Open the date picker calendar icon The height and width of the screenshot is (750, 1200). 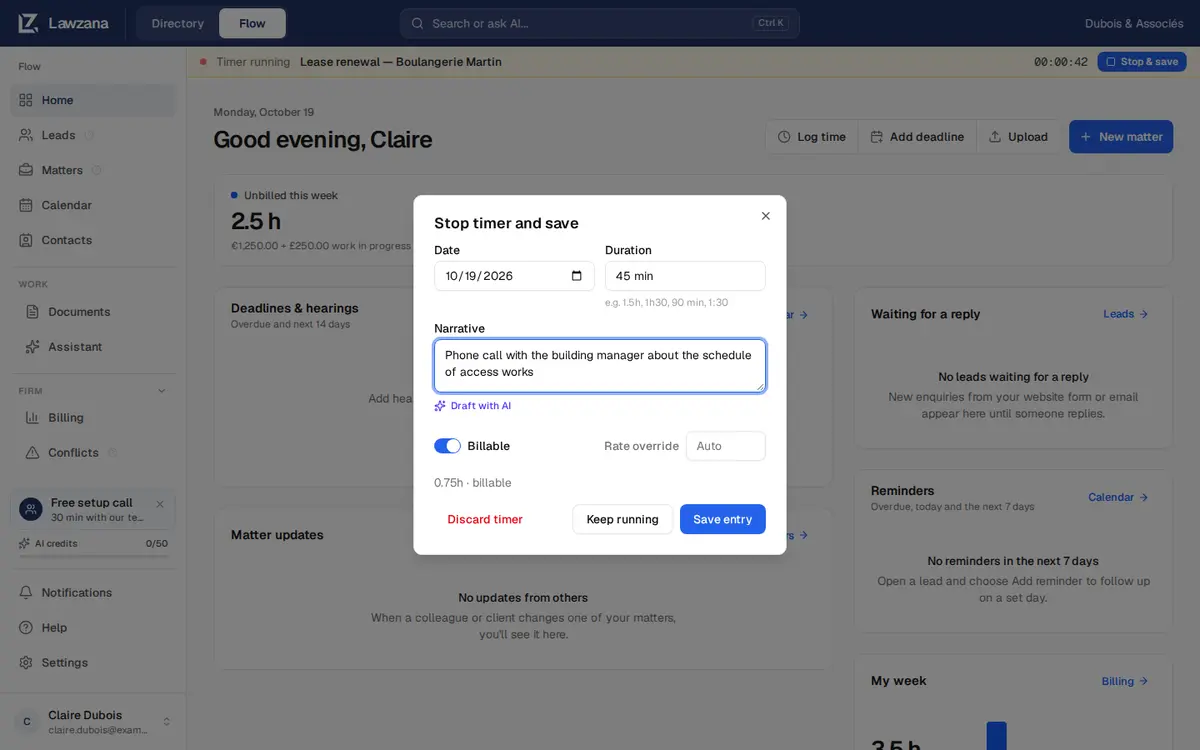click(x=577, y=276)
